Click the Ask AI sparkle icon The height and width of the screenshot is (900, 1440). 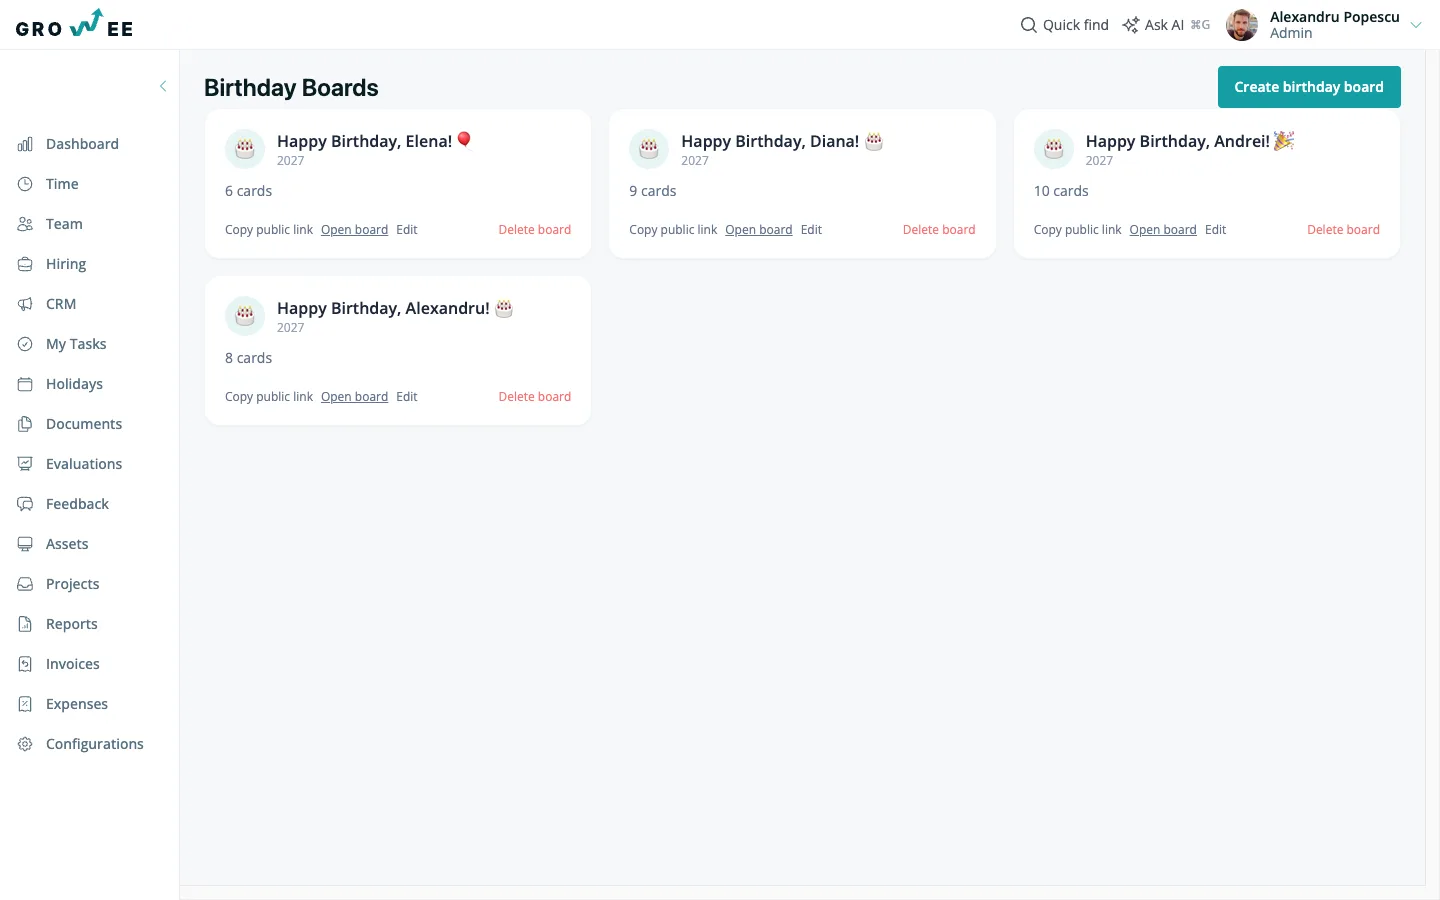point(1131,25)
